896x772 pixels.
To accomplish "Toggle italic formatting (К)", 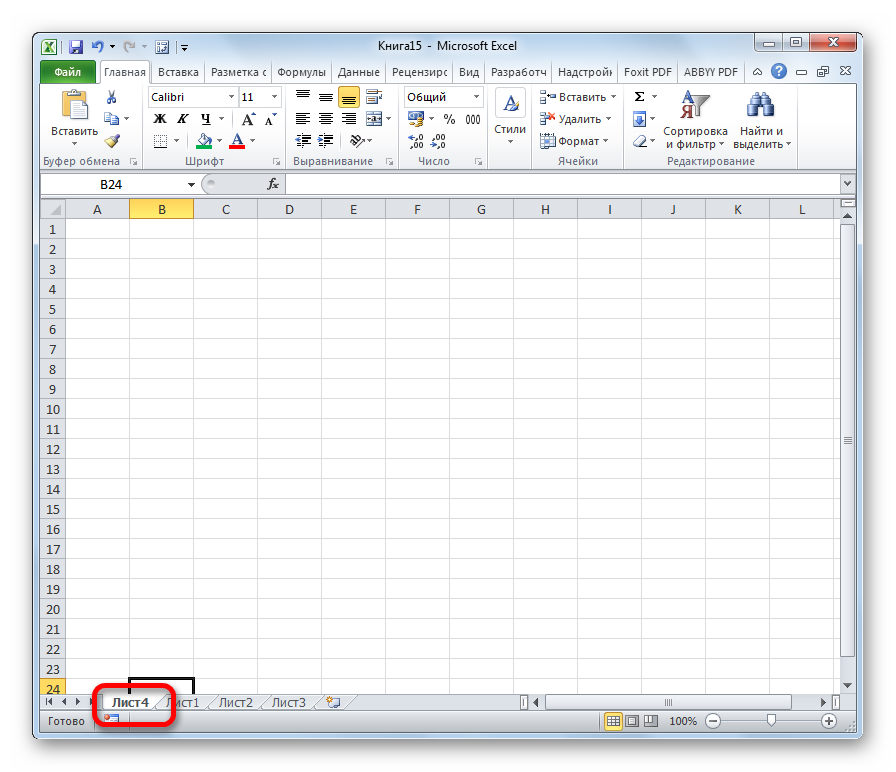I will (183, 119).
